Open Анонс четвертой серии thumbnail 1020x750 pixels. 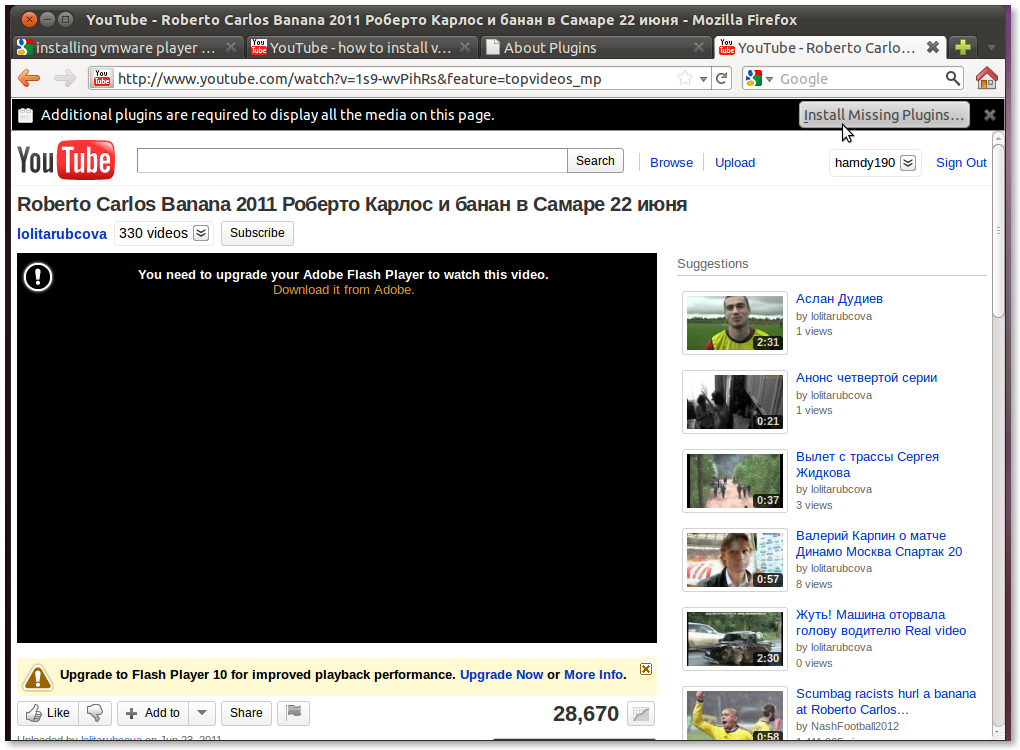[735, 402]
